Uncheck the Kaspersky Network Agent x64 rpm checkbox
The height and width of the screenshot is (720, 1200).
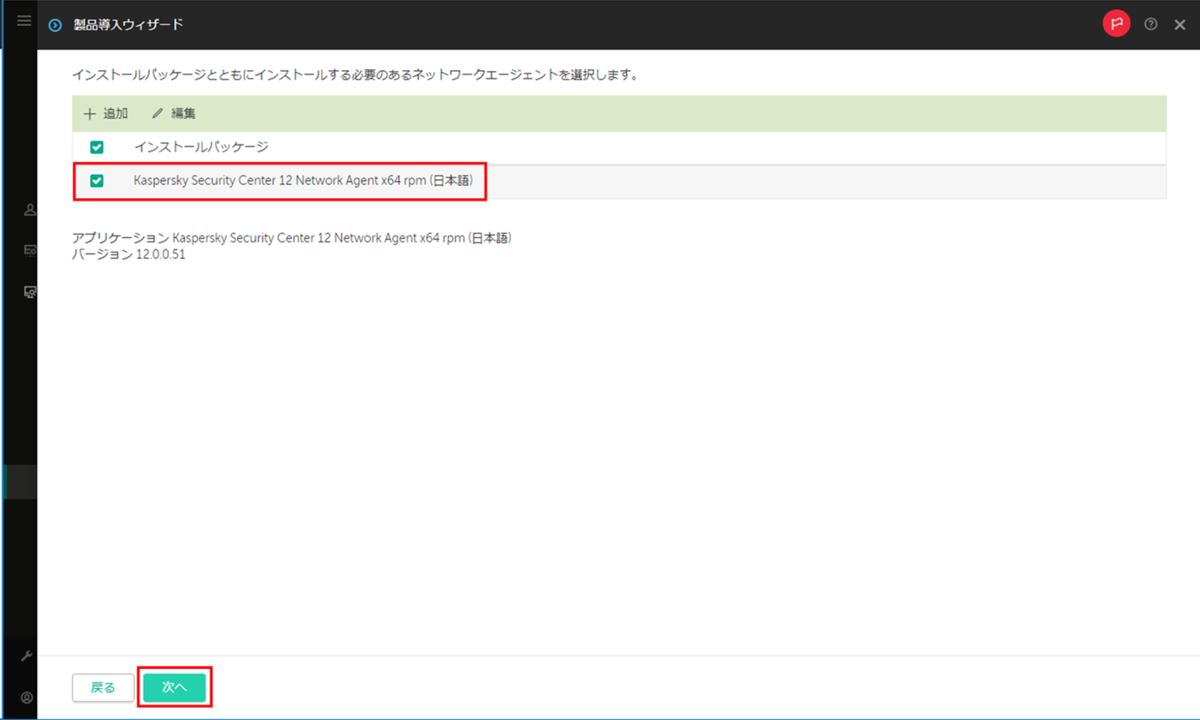point(96,181)
